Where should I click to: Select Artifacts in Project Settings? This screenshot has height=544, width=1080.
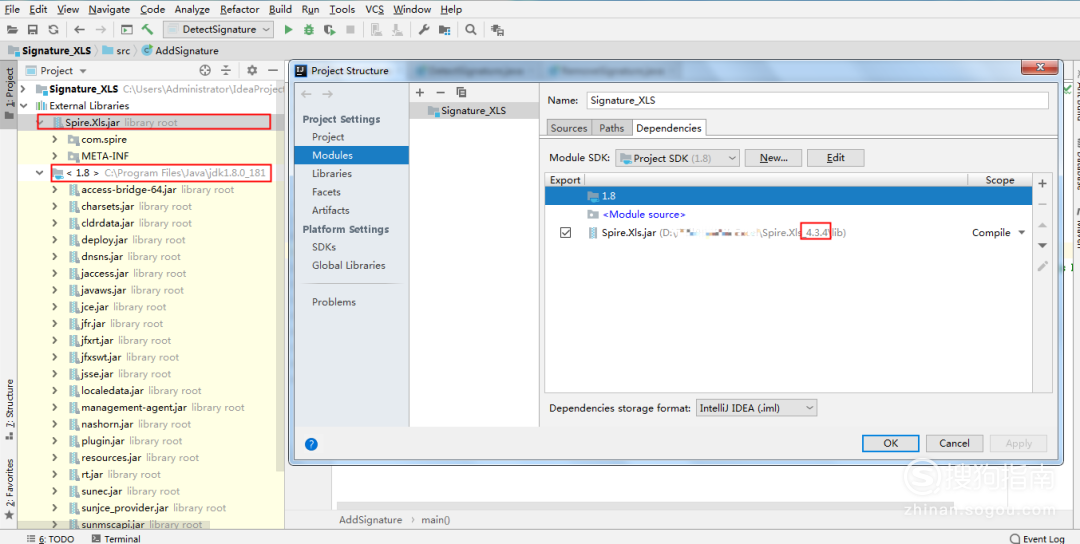331,210
